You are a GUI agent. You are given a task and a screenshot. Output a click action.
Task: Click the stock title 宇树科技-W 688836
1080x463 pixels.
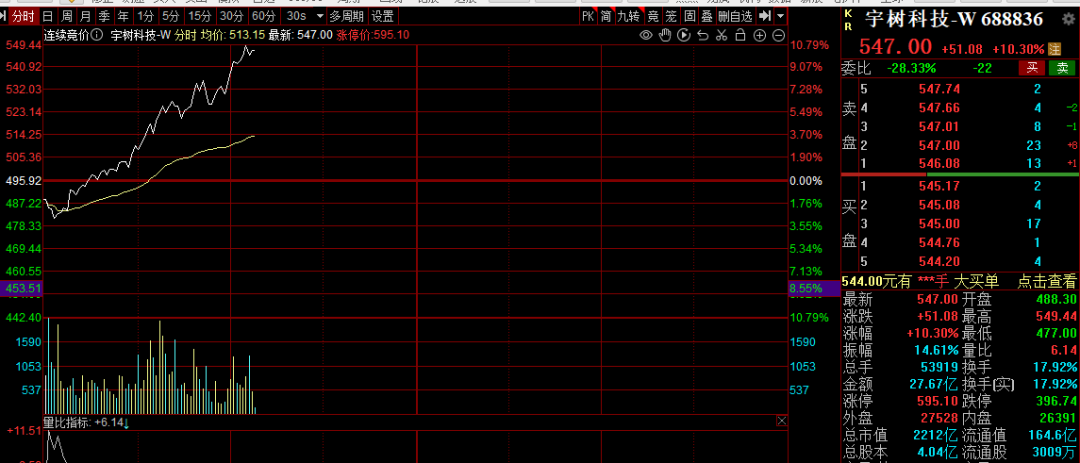(x=953, y=20)
